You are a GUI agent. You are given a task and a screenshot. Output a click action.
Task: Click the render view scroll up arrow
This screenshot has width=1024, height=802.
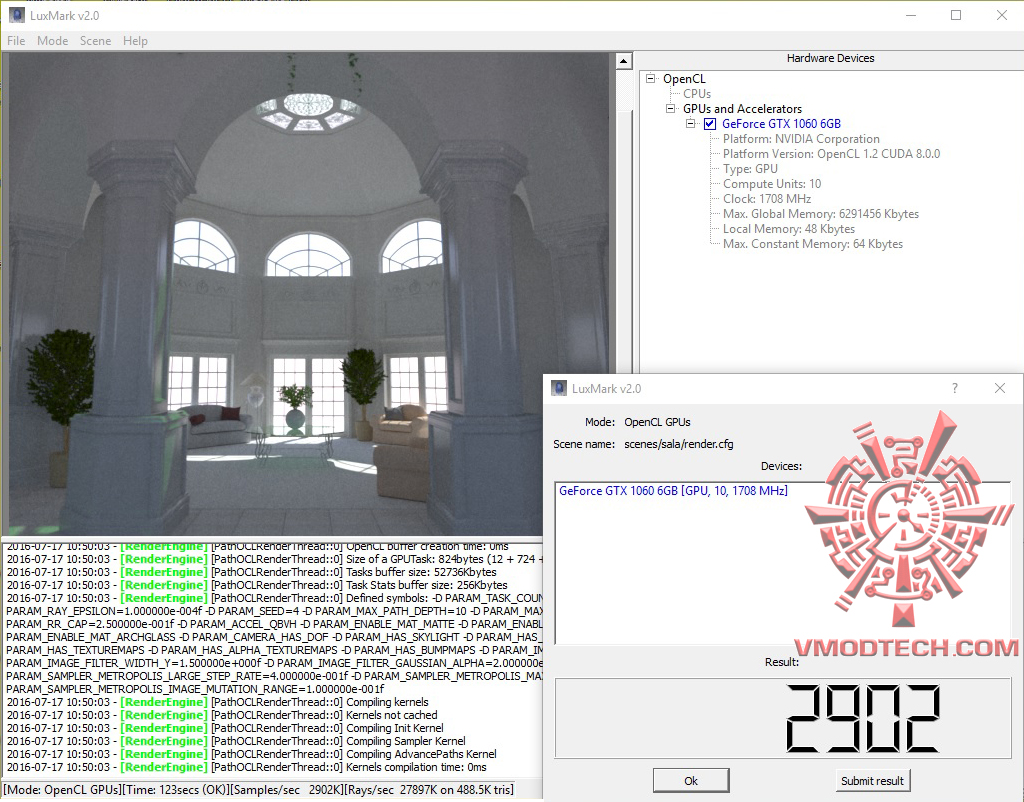pyautogui.click(x=624, y=61)
